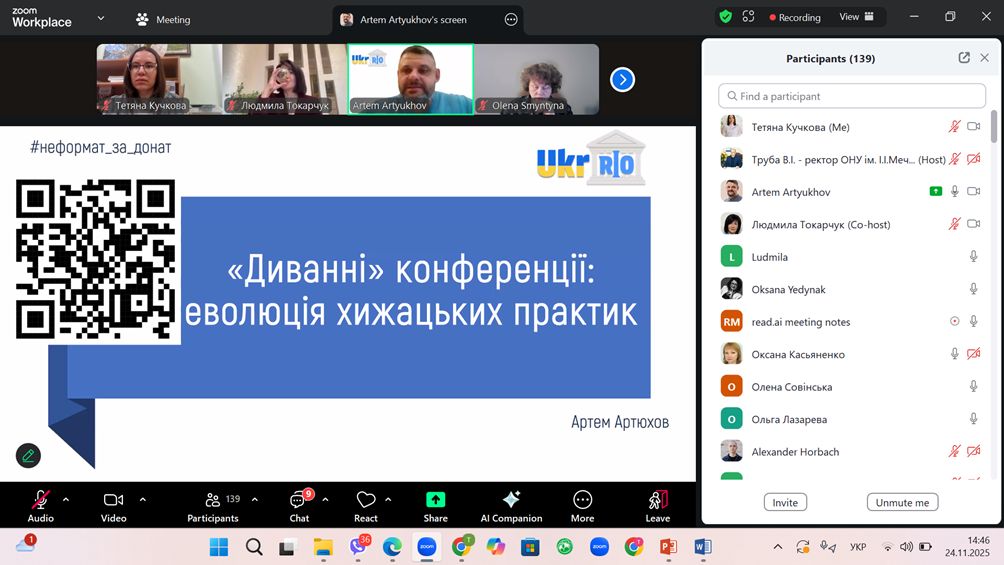Click the green annotation pencil icon
This screenshot has width=1004, height=565.
(28, 455)
